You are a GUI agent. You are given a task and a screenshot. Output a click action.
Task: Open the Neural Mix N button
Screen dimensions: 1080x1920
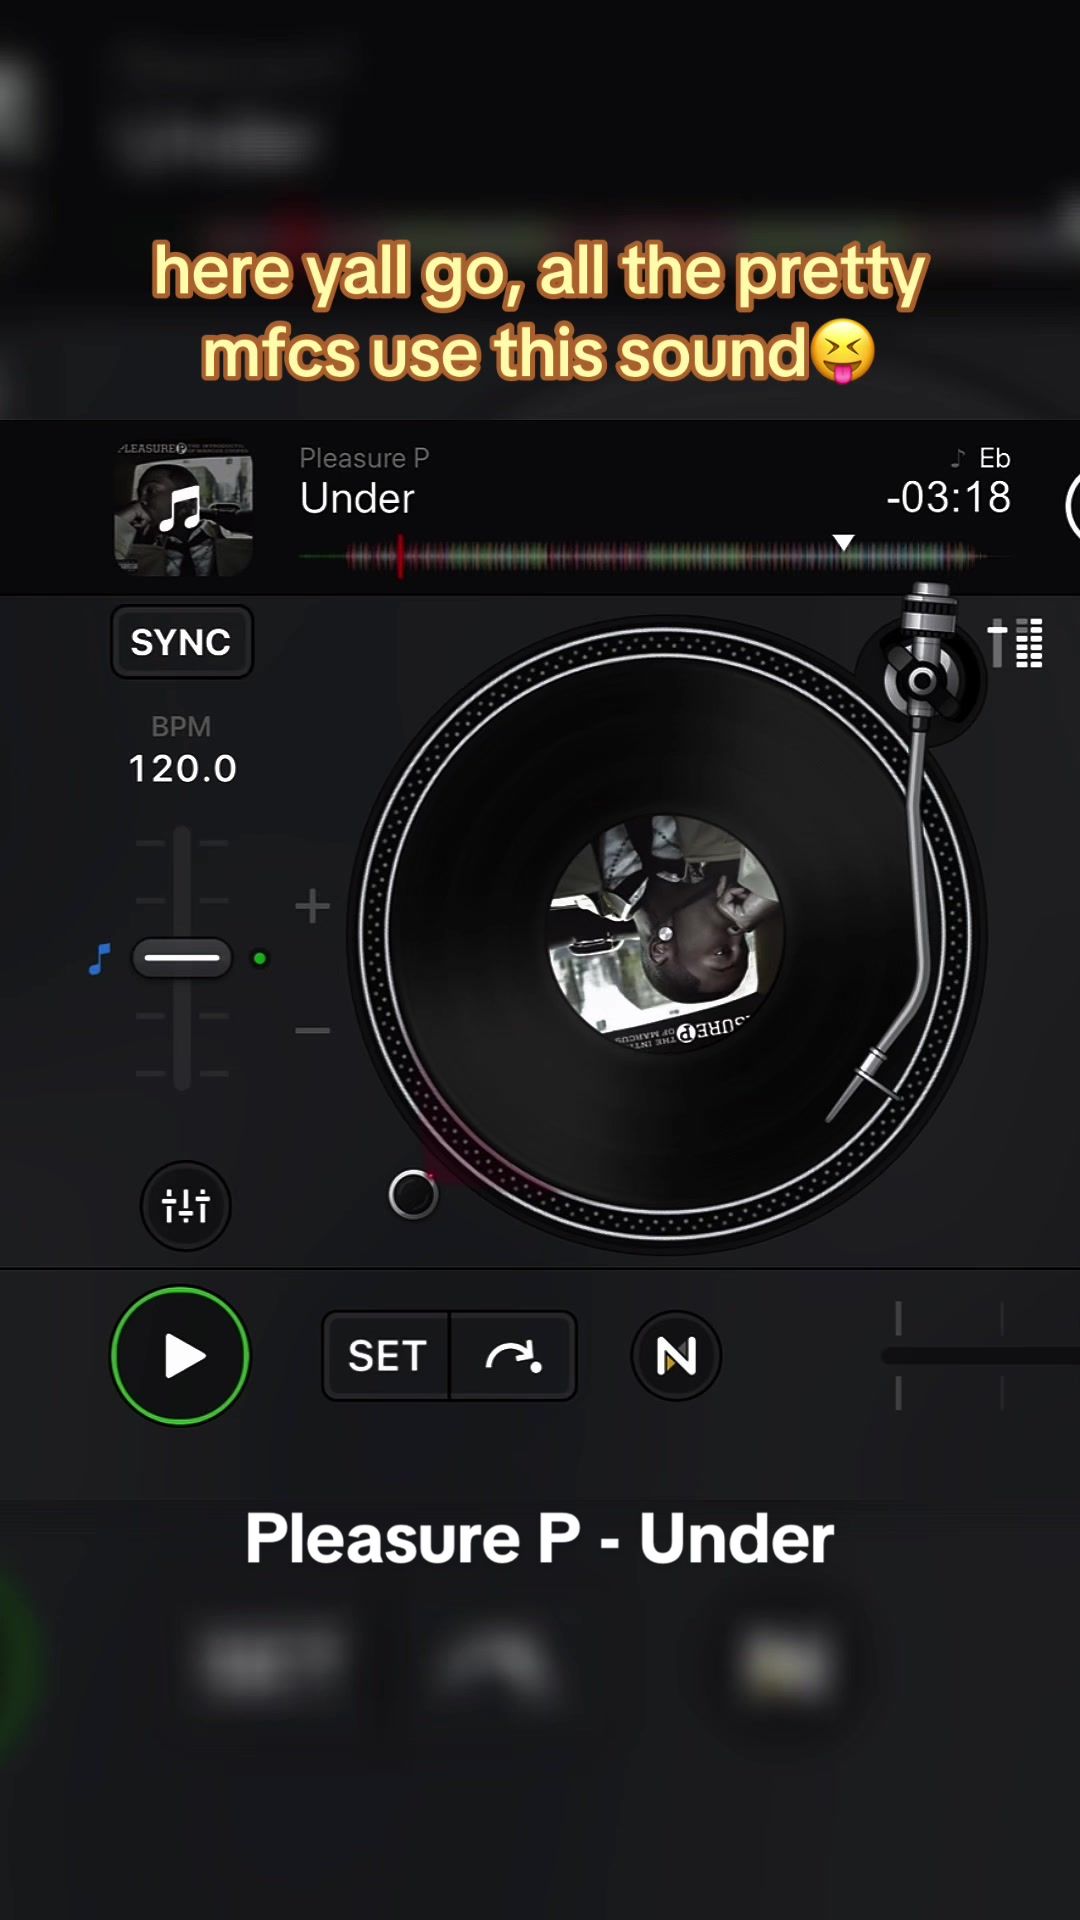(676, 1356)
